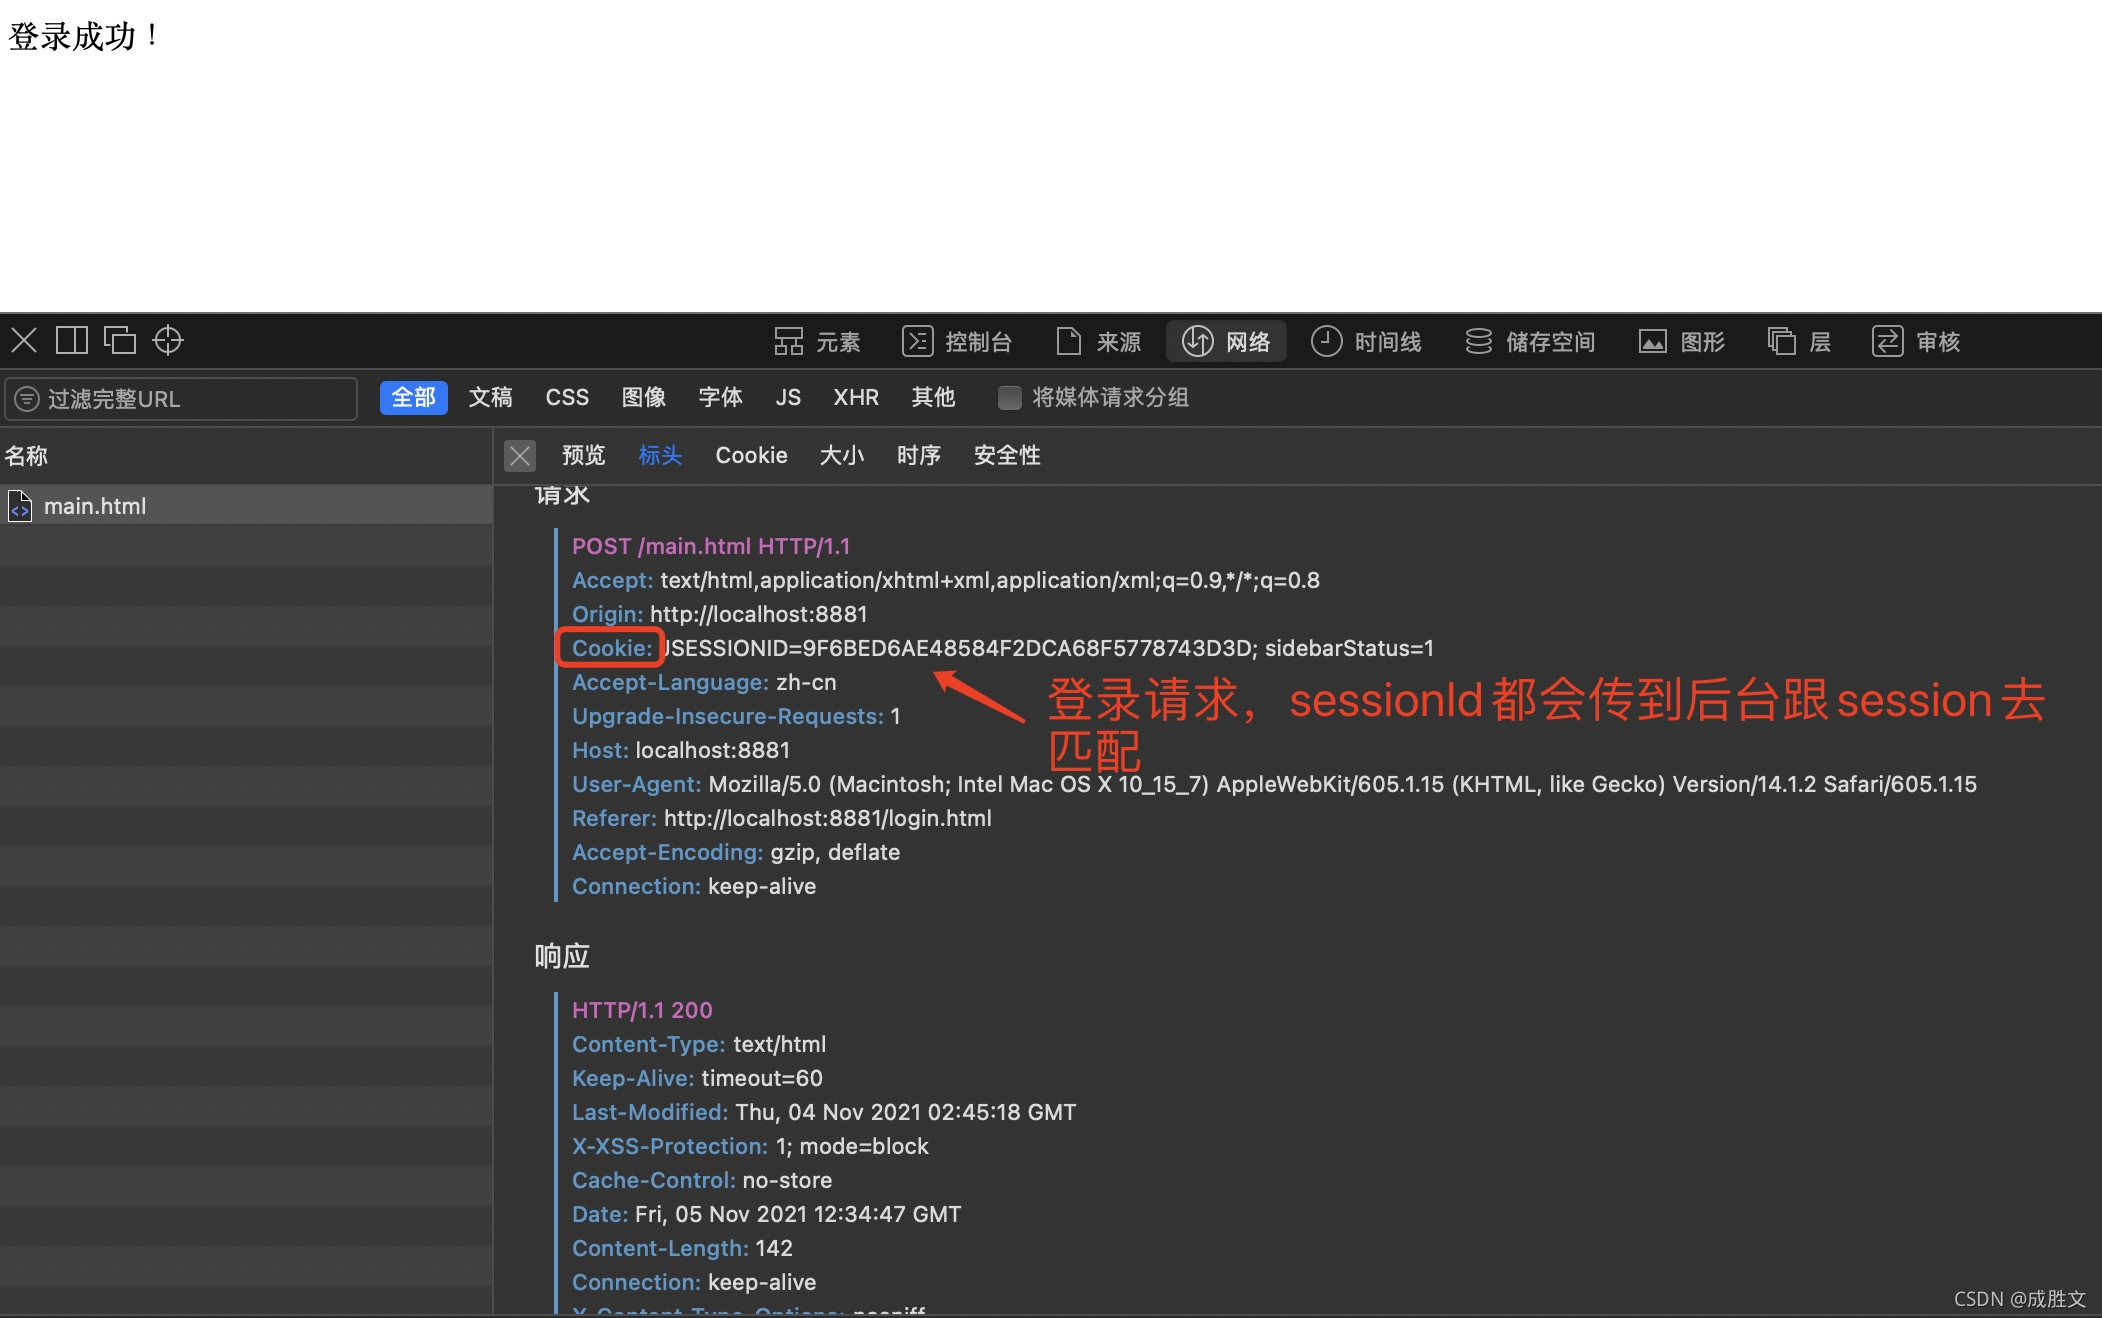Switch to the Cookie detail tab
This screenshot has height=1318, width=2102.
pyautogui.click(x=751, y=456)
